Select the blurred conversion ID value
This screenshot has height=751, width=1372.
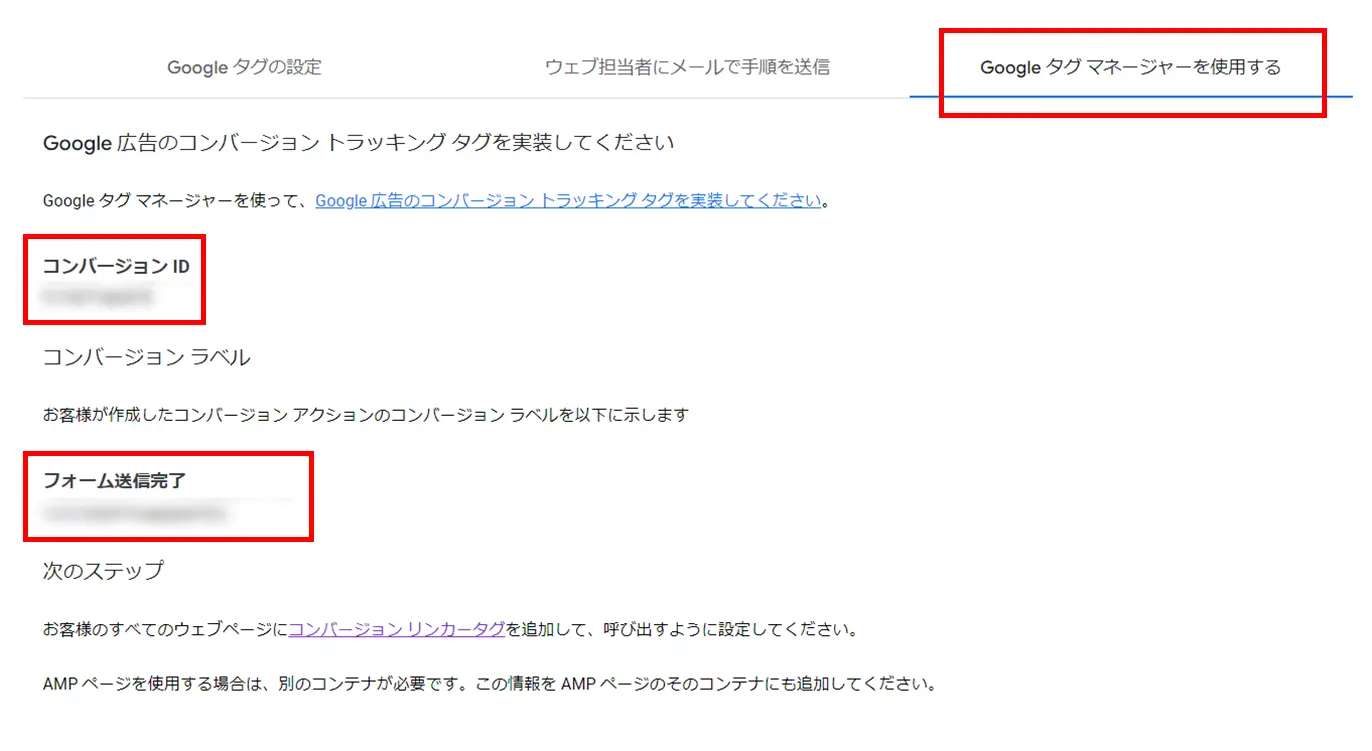96,297
